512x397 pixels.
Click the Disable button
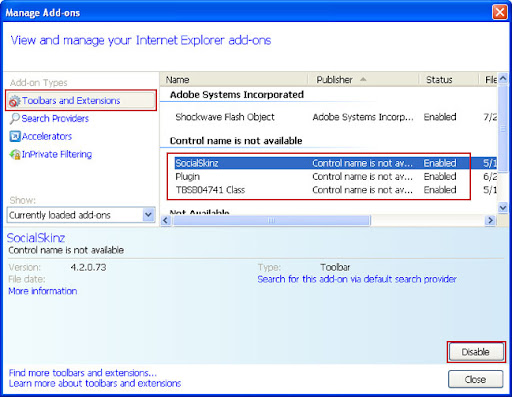pyautogui.click(x=476, y=352)
